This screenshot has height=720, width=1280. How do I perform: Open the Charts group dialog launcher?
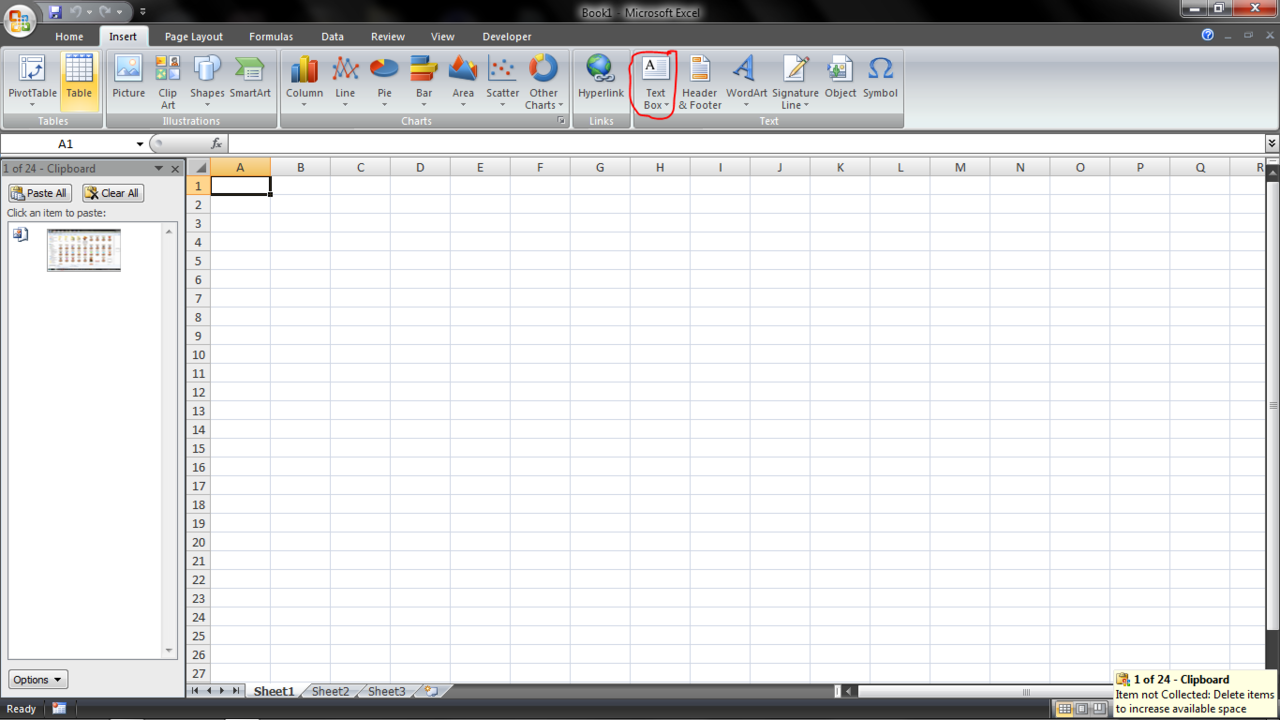pyautogui.click(x=561, y=121)
